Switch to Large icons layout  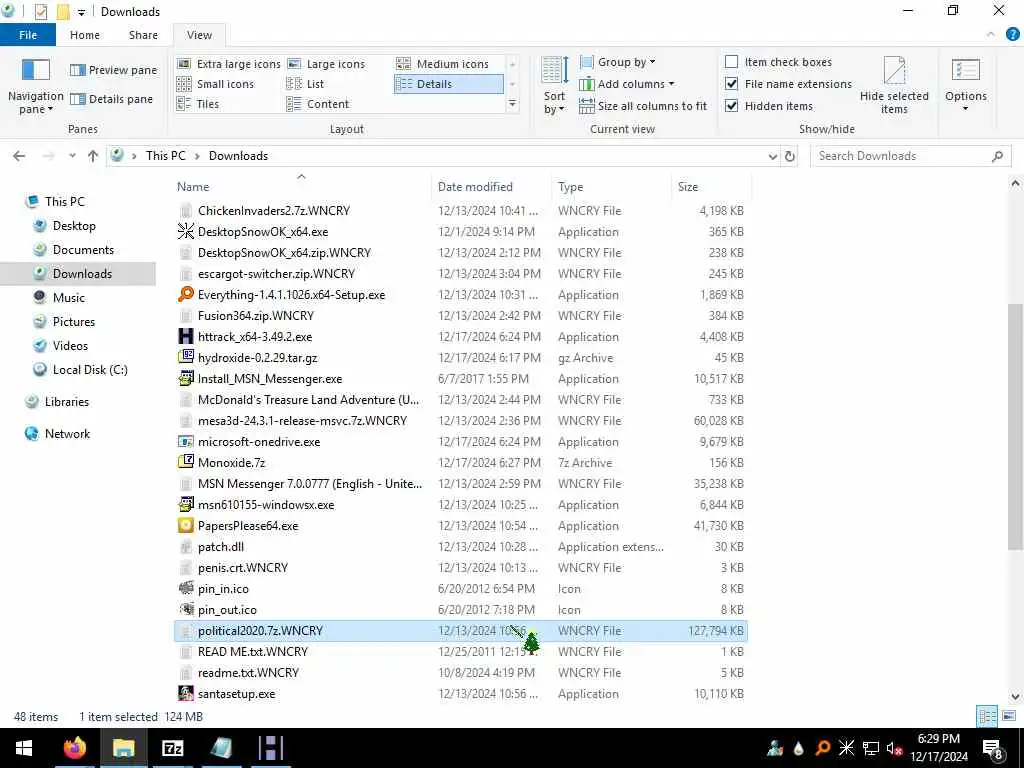326,64
